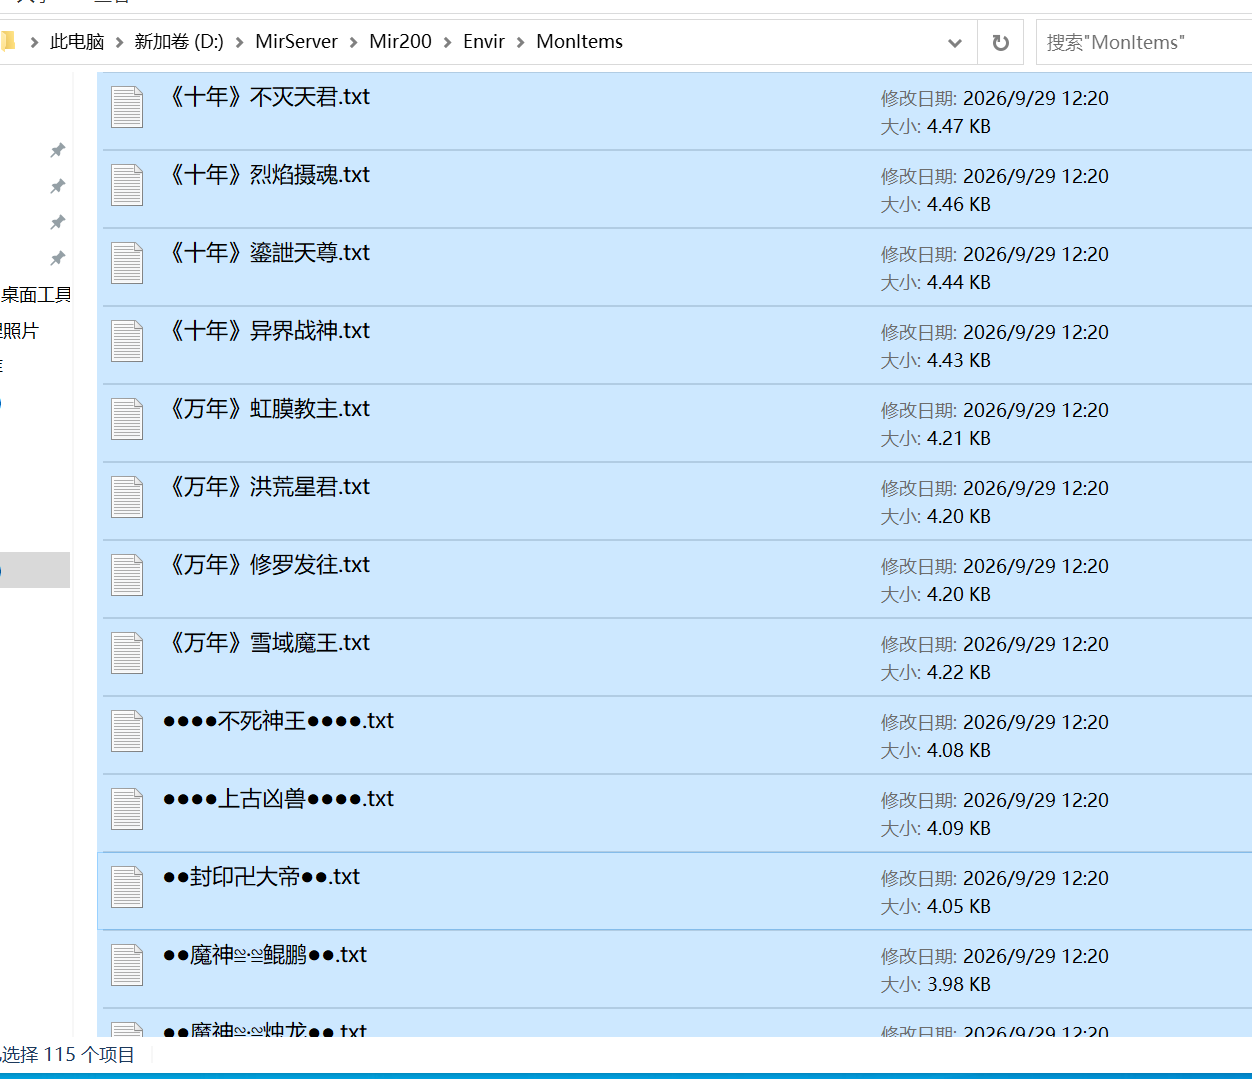Viewport: 1252px width, 1079px height.
Task: Click file name ●●魔神≌≌鲲鹏●●.txt
Action: click(x=265, y=955)
